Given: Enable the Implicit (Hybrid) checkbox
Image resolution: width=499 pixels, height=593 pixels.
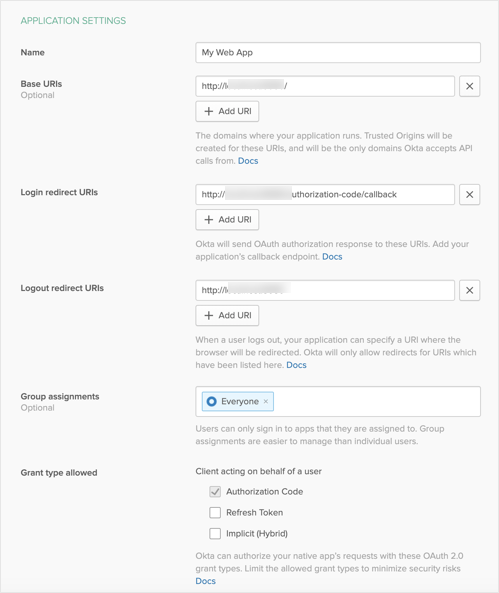Looking at the screenshot, I should pyautogui.click(x=215, y=534).
